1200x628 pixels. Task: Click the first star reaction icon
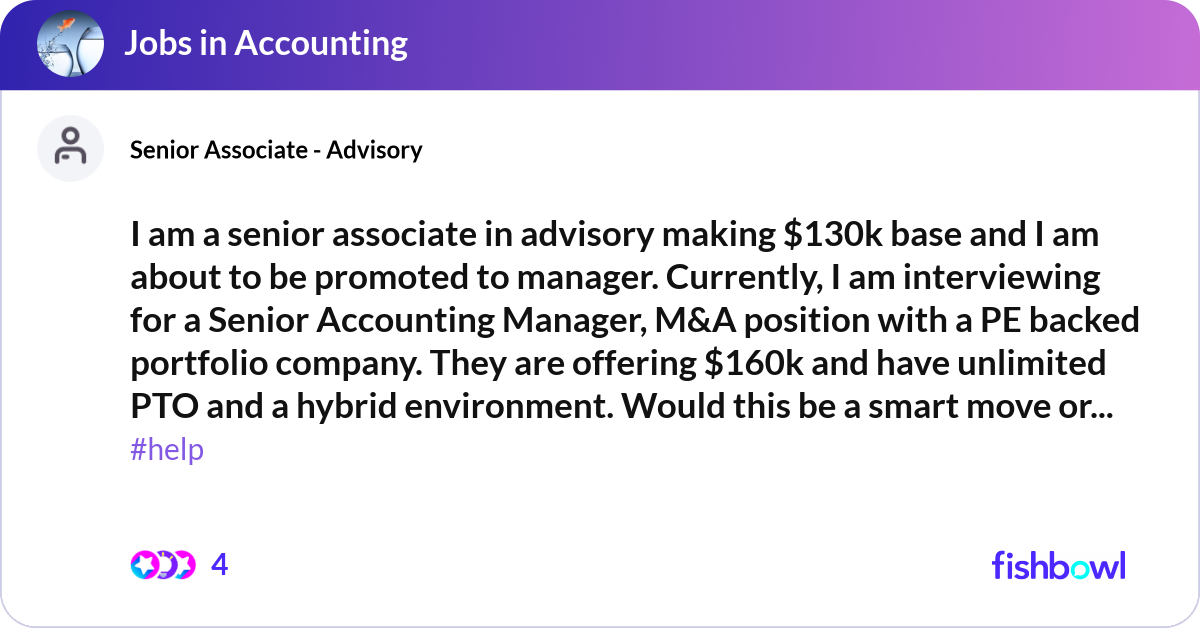pyautogui.click(x=143, y=565)
